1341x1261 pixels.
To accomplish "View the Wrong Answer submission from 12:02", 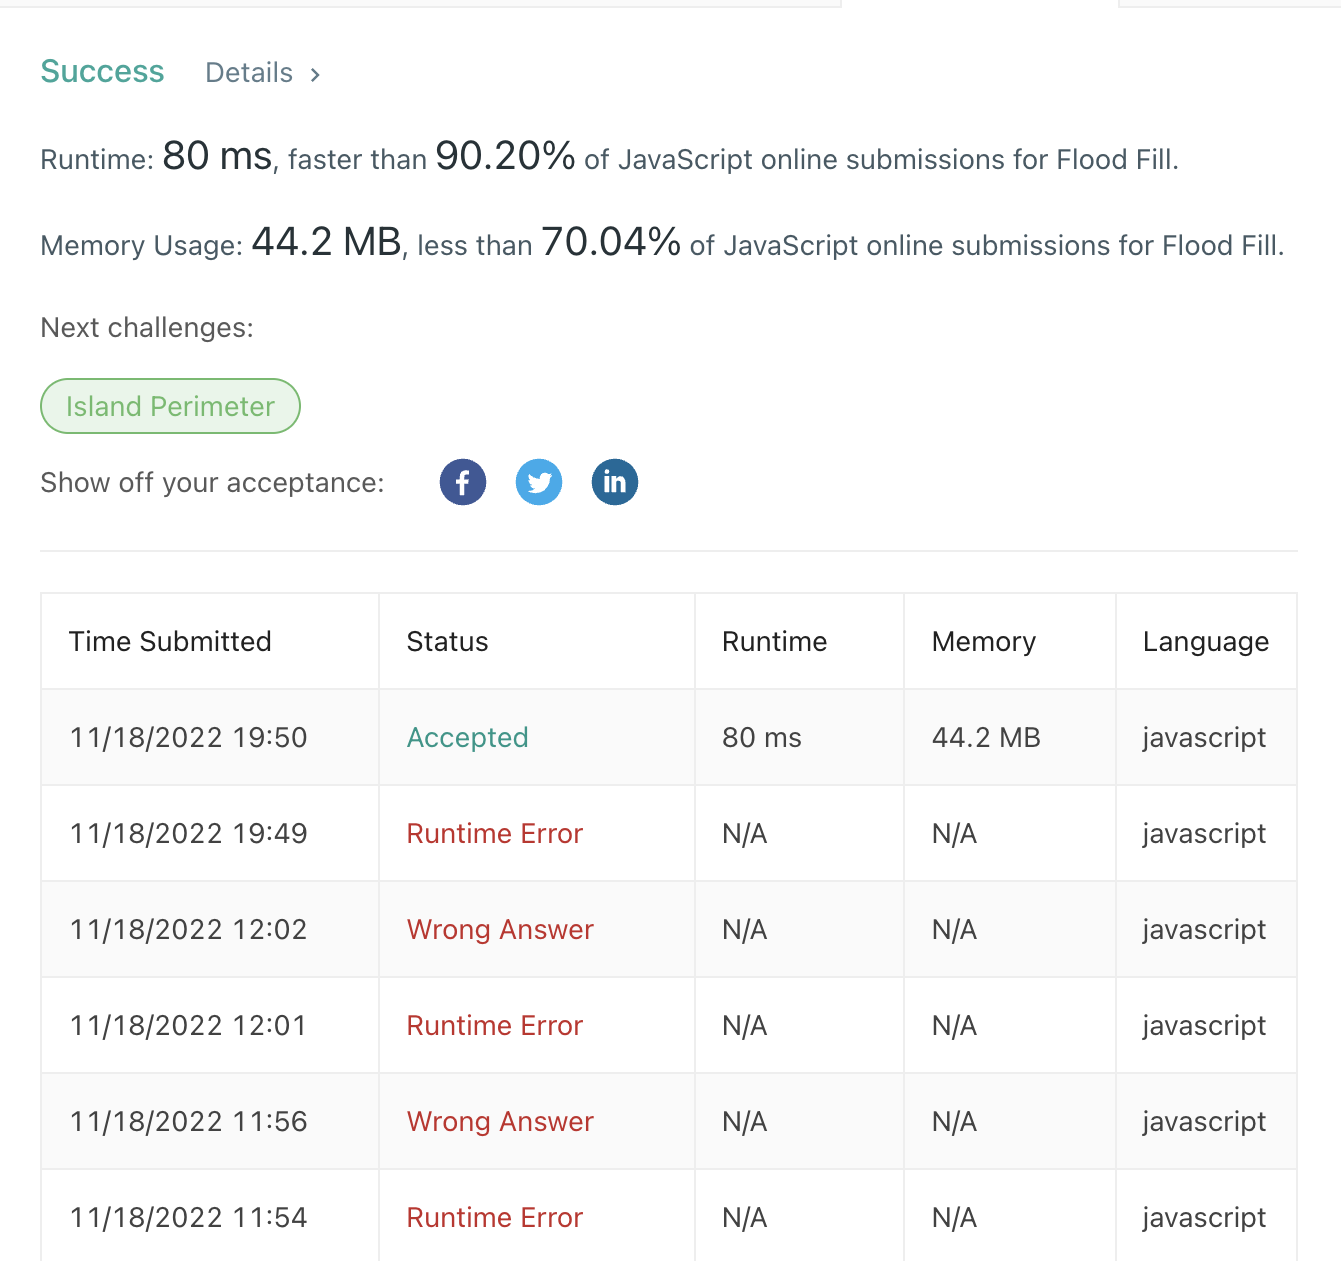I will tap(500, 929).
